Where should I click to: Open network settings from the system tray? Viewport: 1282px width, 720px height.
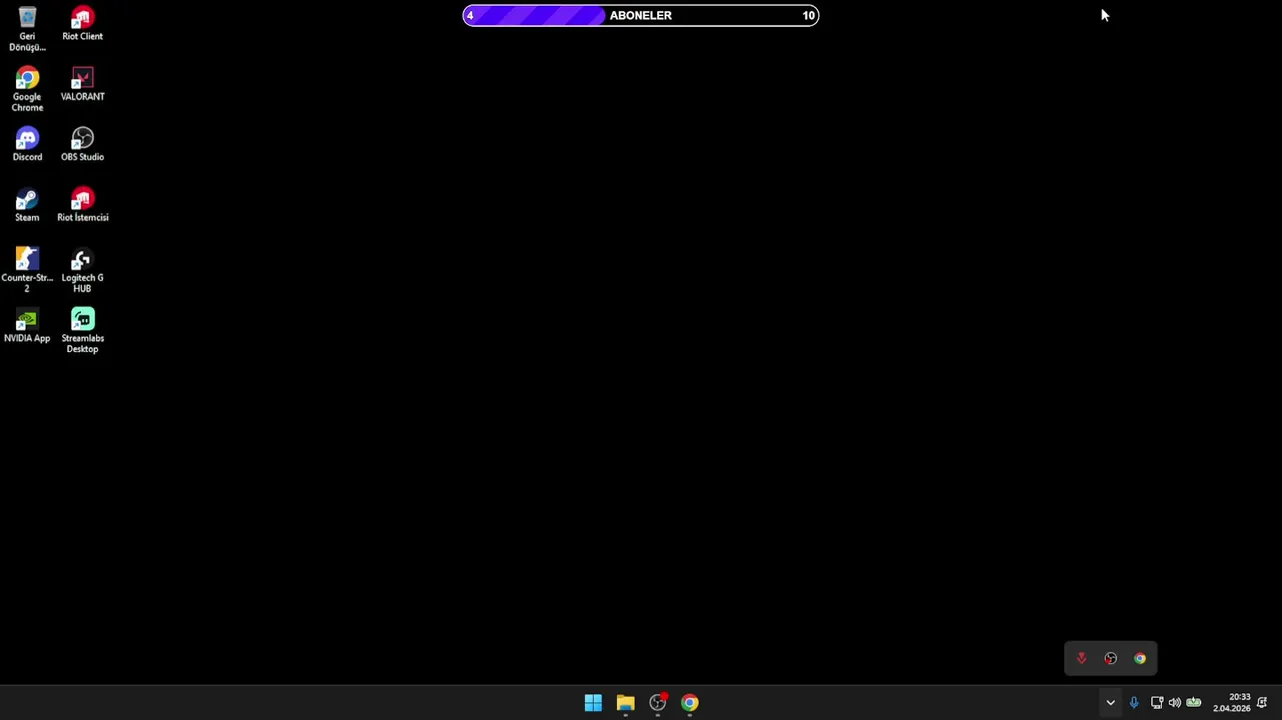(x=1156, y=703)
